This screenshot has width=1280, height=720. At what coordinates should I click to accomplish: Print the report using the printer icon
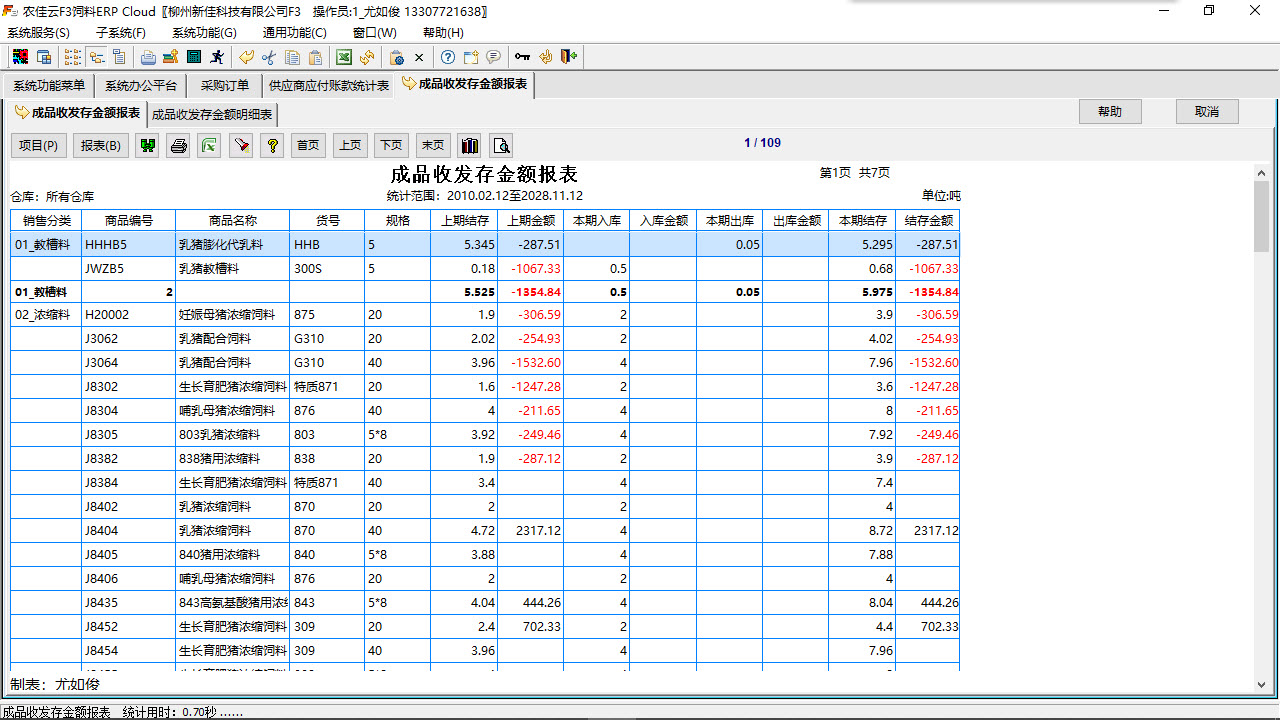point(178,145)
